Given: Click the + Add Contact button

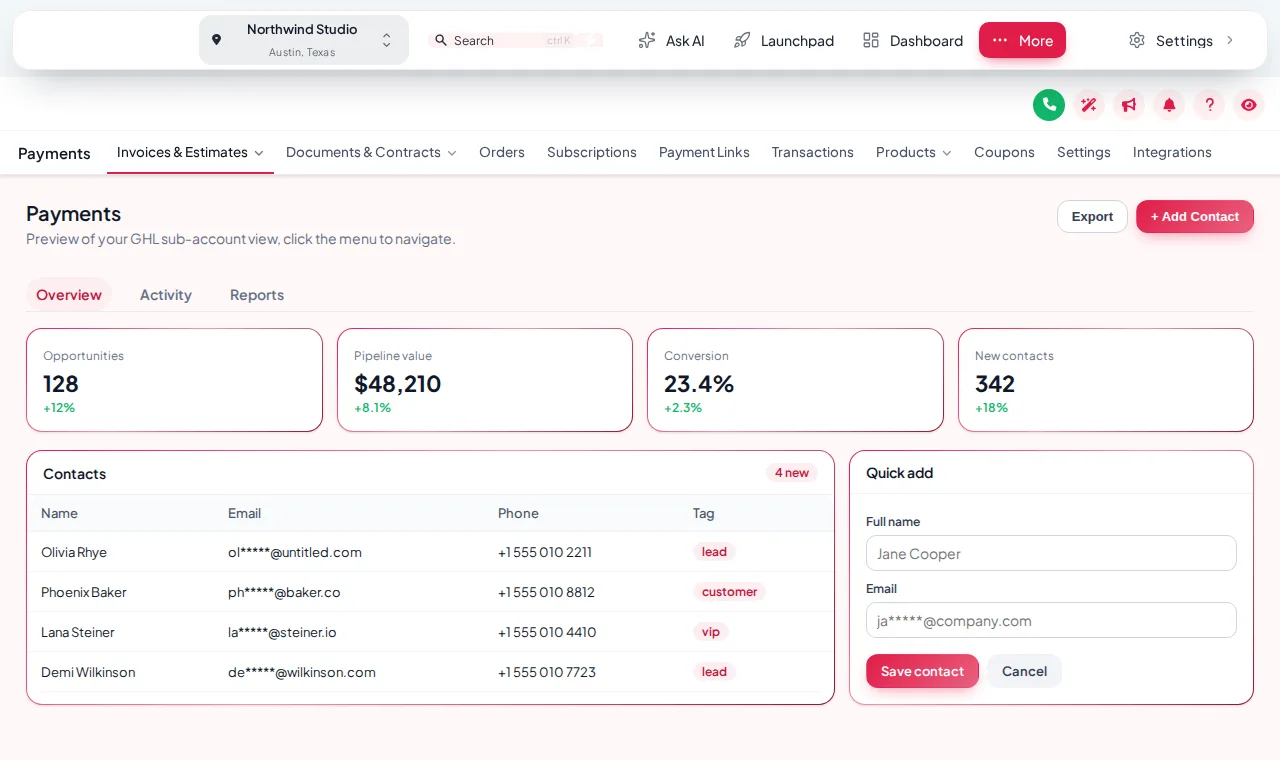Looking at the screenshot, I should 1195,216.
